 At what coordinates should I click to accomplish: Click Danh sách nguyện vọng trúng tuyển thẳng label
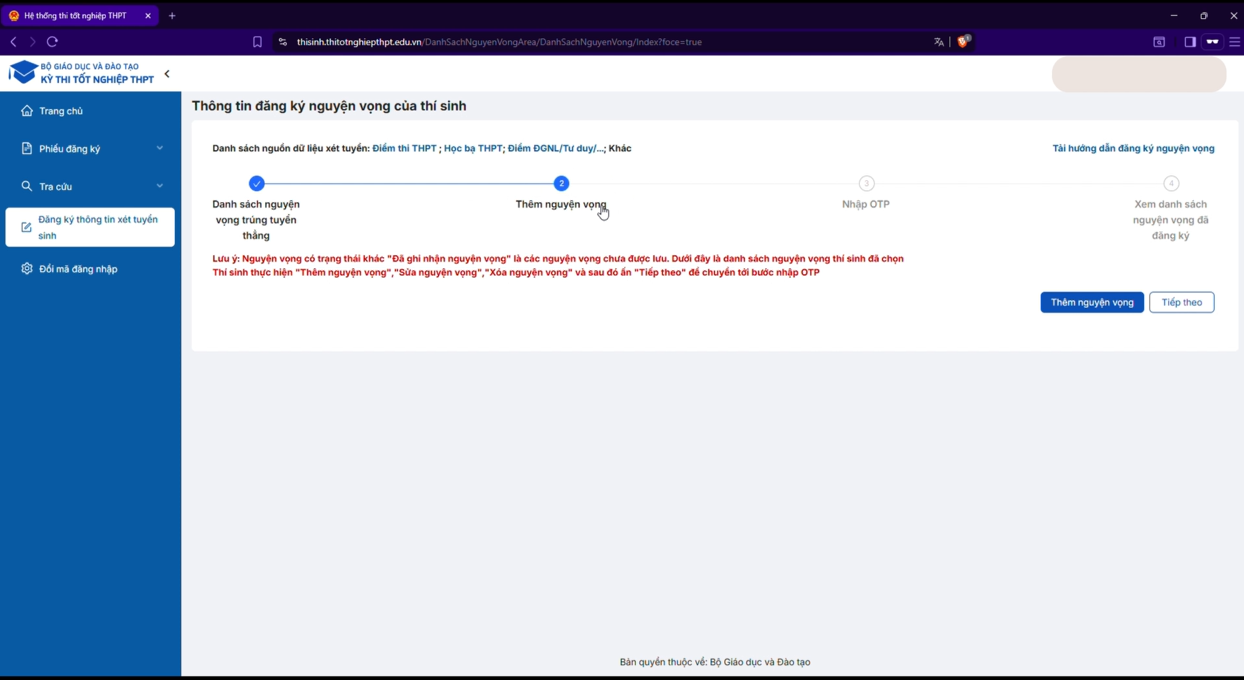(256, 220)
